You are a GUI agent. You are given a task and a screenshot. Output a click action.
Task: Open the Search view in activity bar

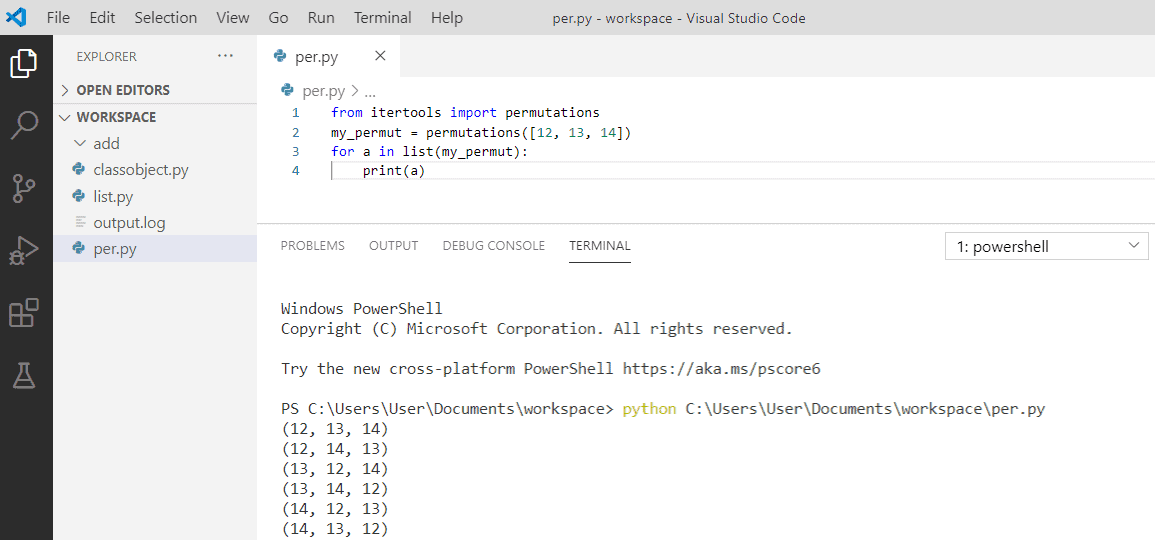pyautogui.click(x=24, y=125)
